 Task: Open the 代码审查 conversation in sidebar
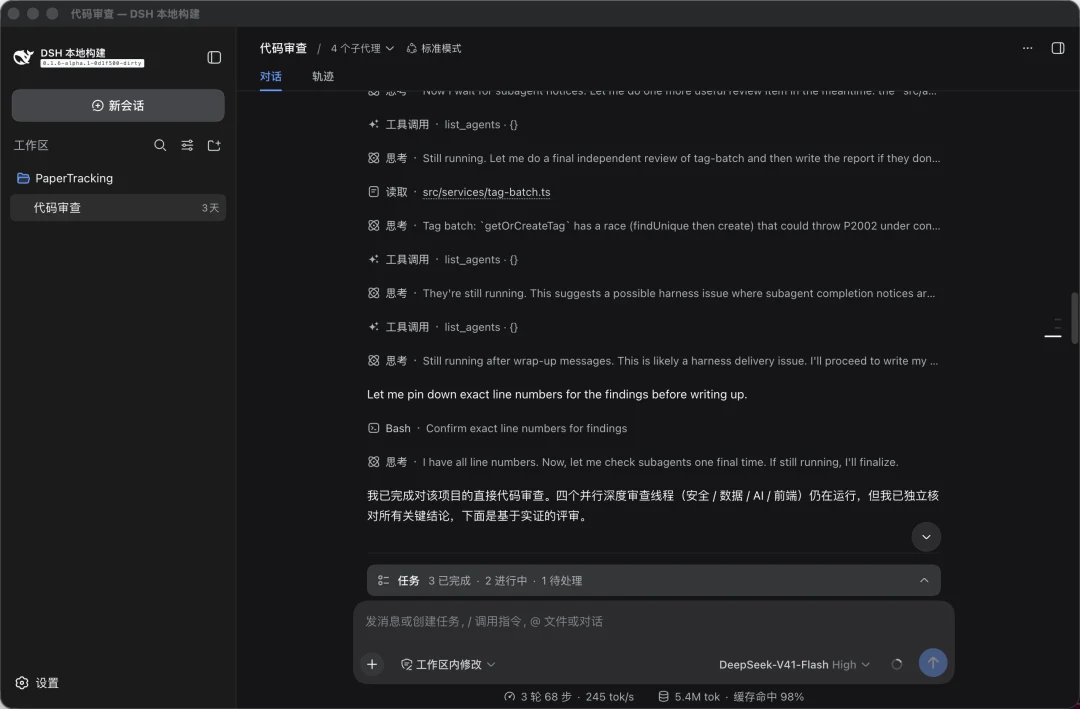[x=118, y=207]
